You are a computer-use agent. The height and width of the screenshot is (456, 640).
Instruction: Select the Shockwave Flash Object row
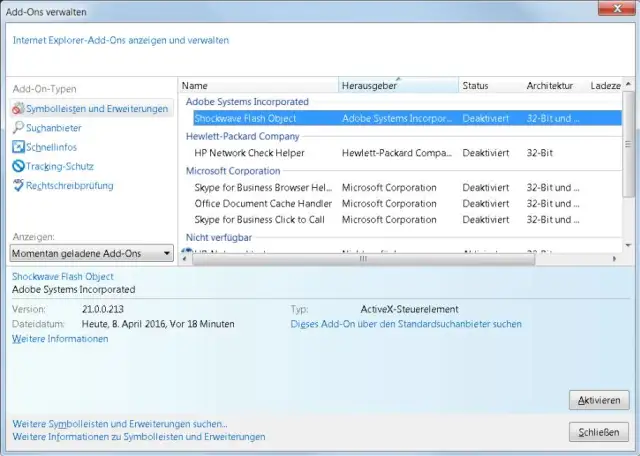tap(245, 118)
